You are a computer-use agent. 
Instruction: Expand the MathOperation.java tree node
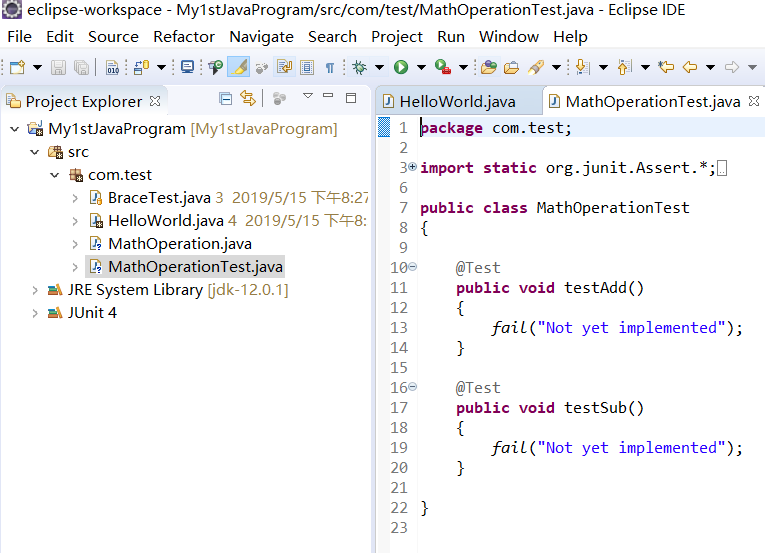[75, 244]
